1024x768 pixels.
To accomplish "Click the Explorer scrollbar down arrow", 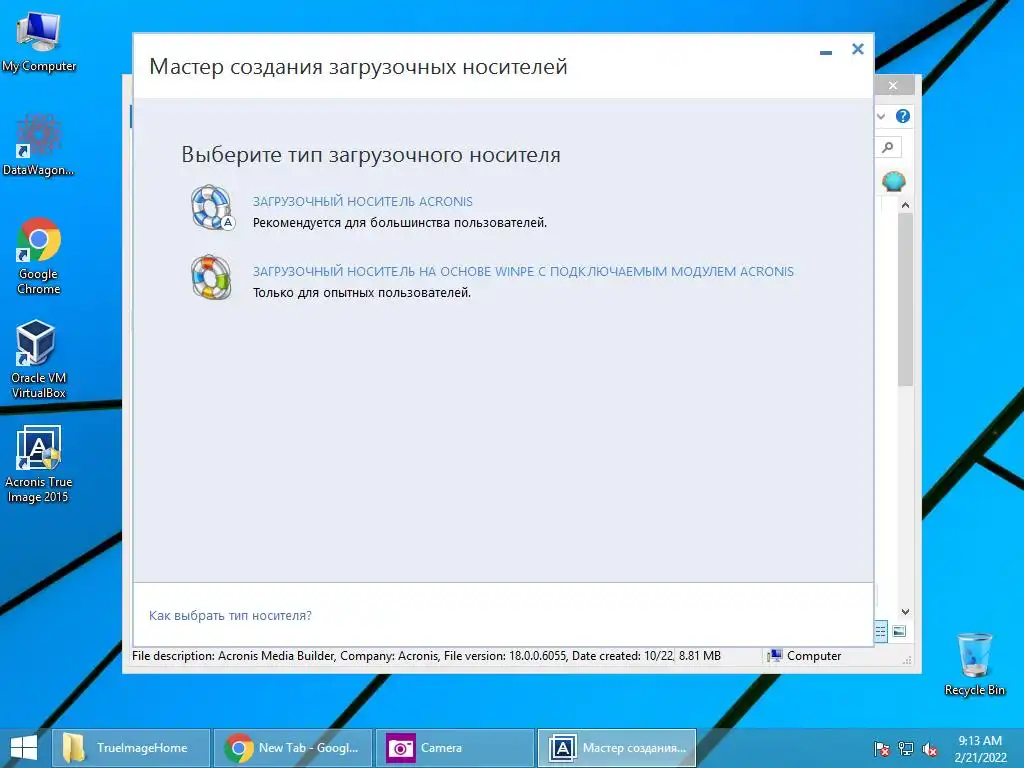I will (905, 612).
